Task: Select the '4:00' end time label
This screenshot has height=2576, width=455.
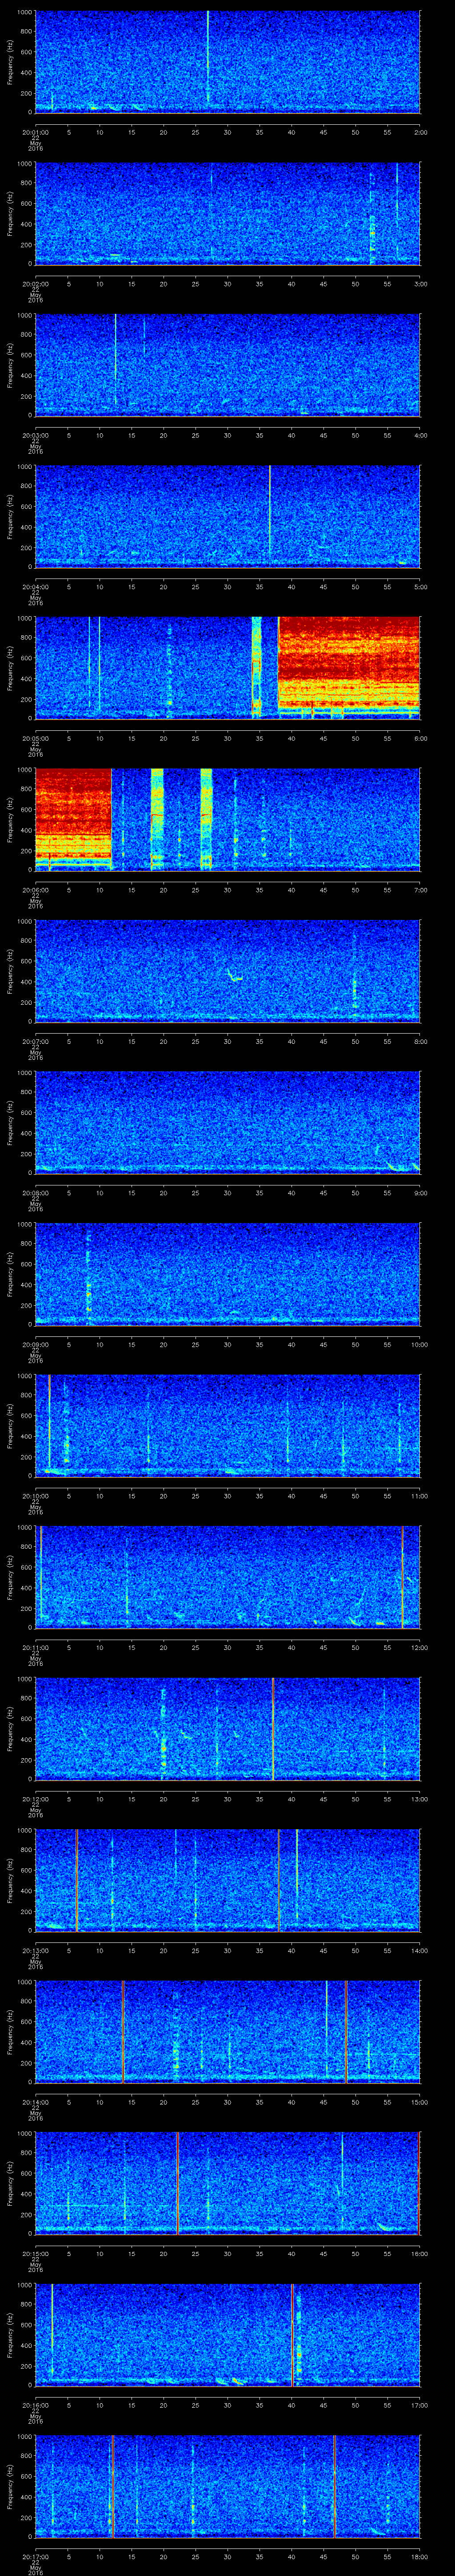Action: [420, 435]
